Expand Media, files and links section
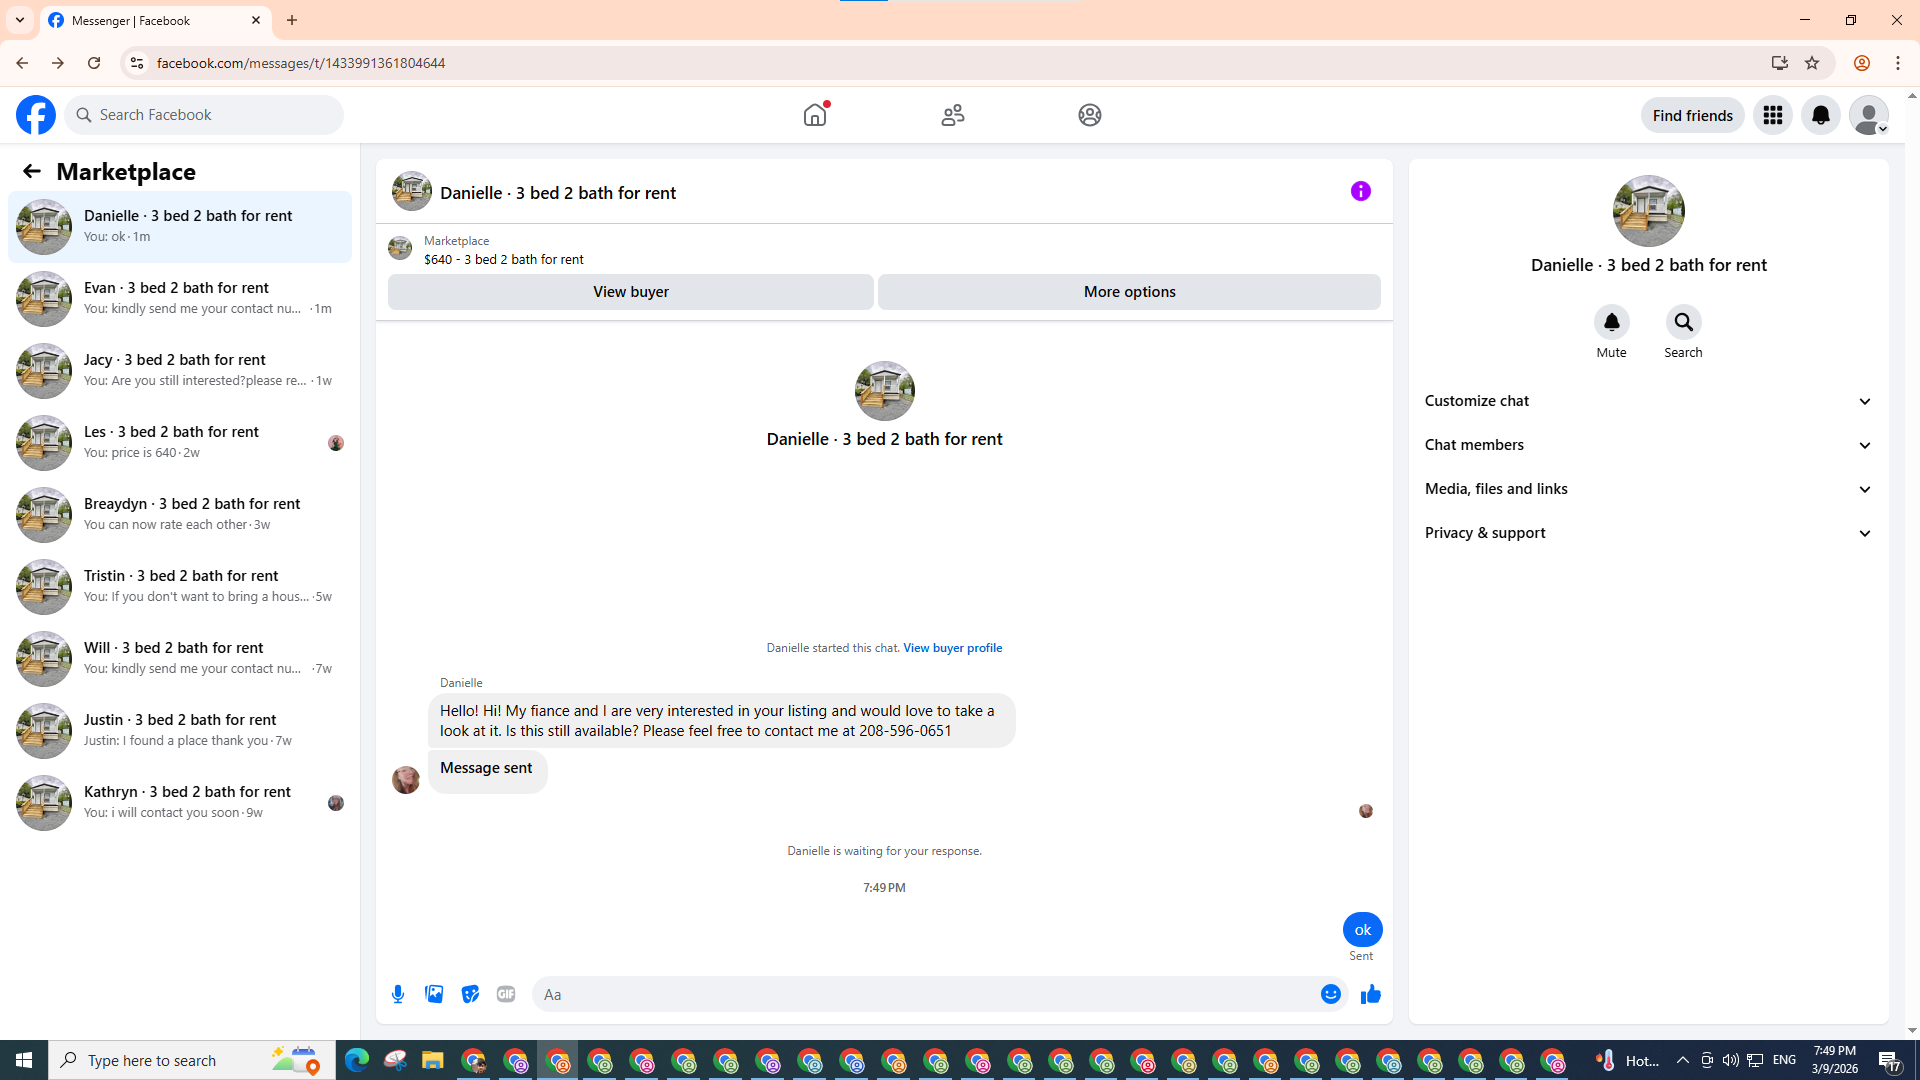Screen dimensions: 1920x1080 1647,489
